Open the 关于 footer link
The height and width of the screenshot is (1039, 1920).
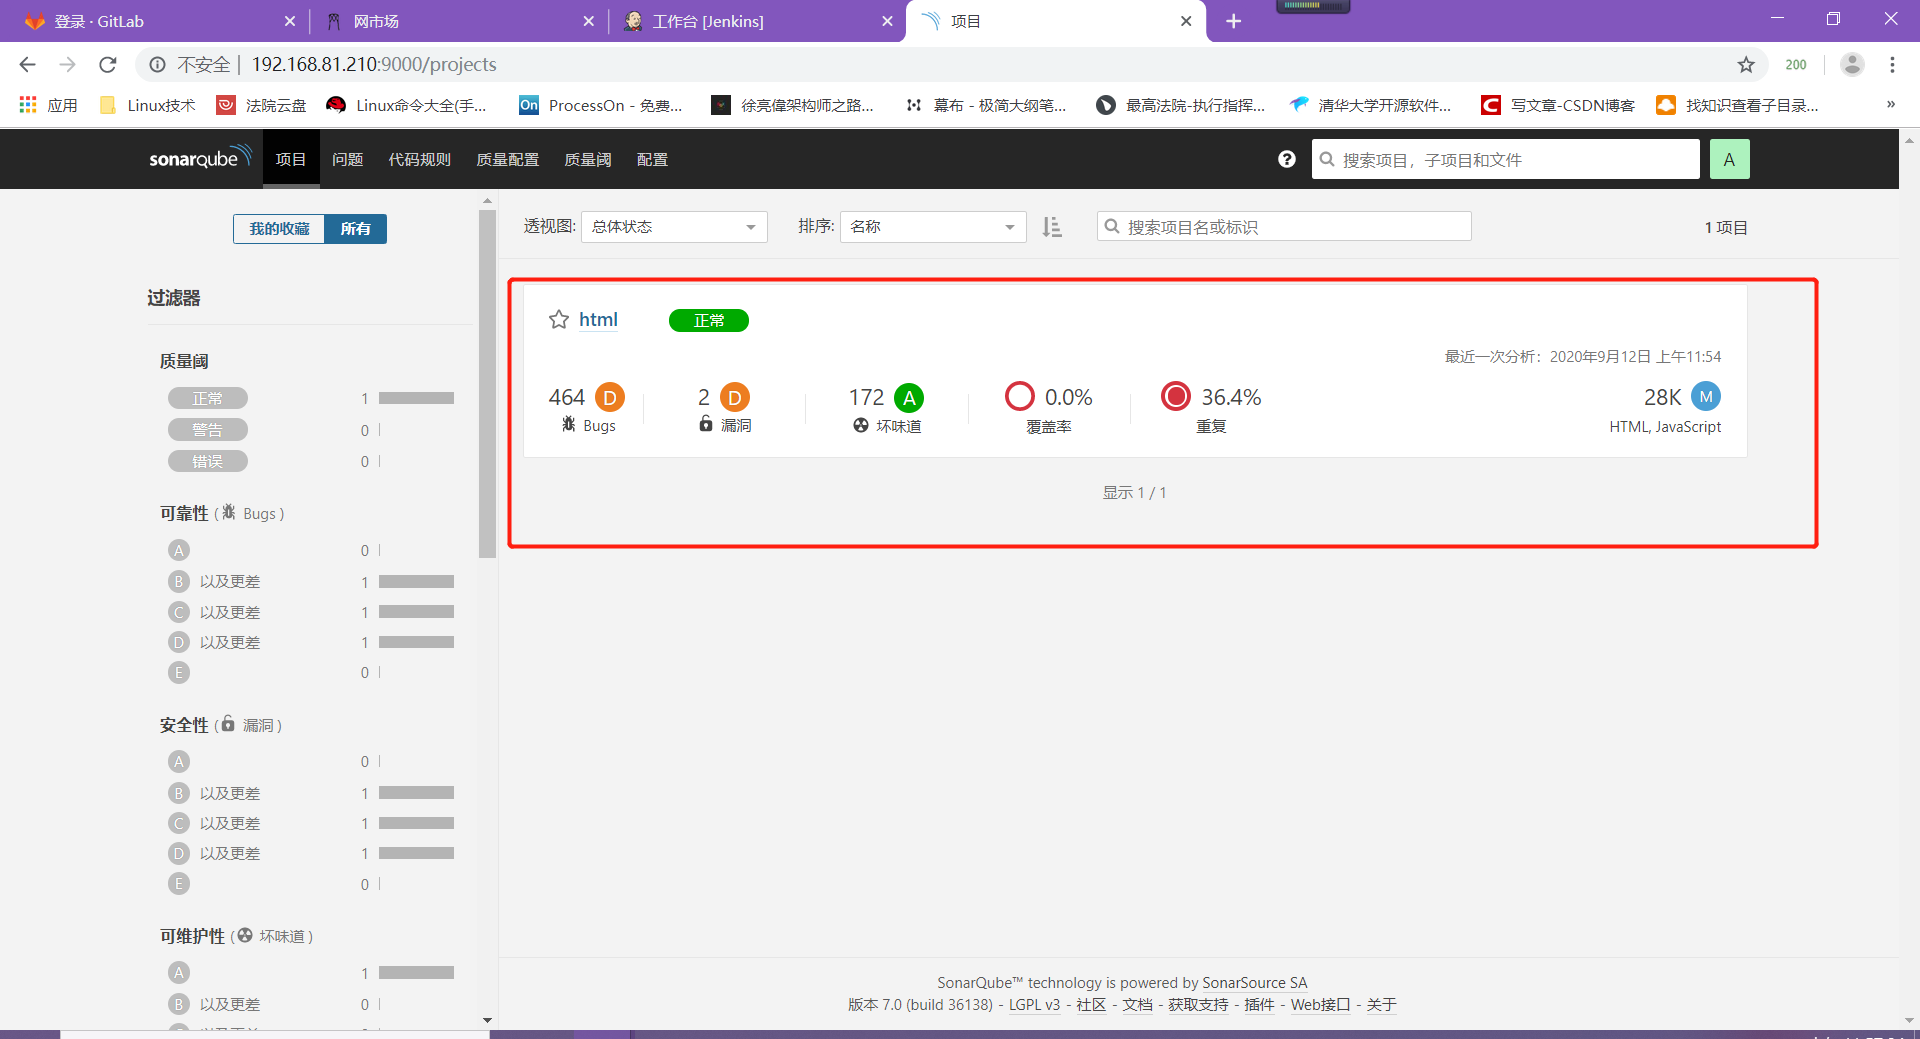pos(1381,1004)
